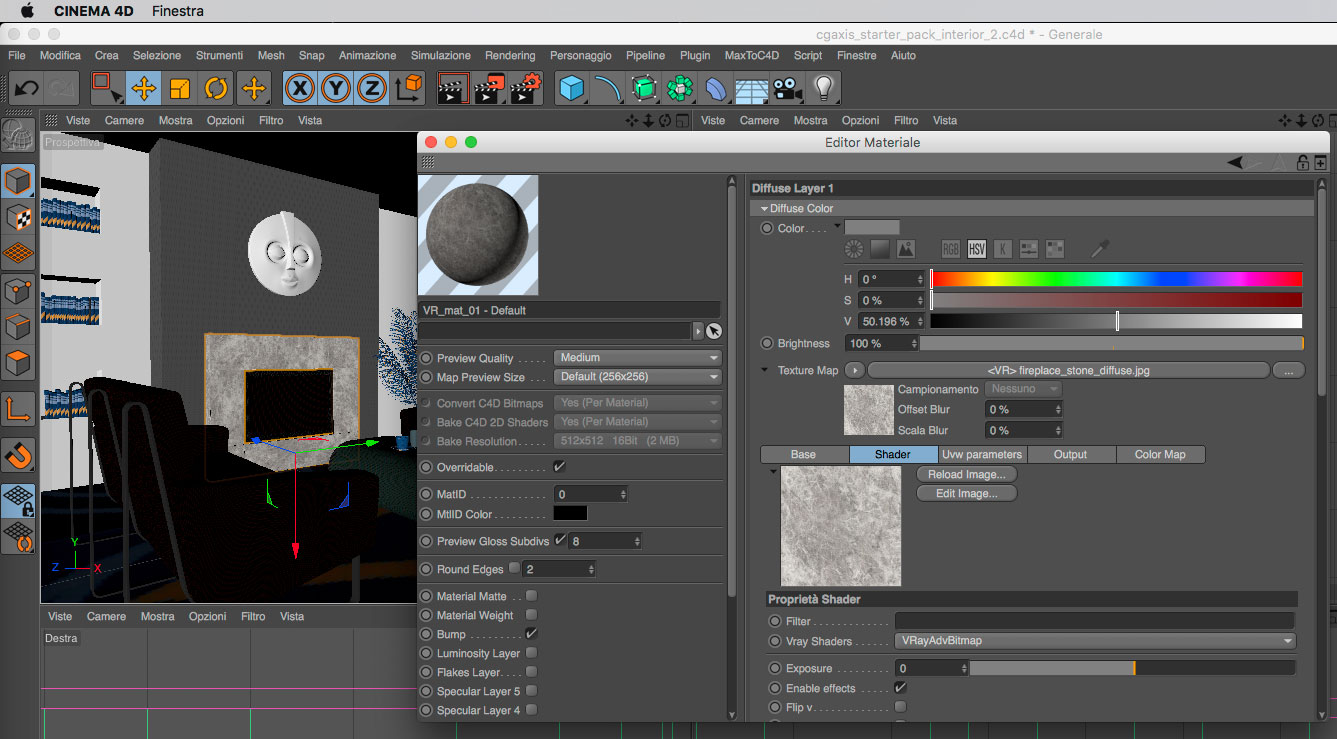This screenshot has height=739, width=1337.
Task: Toggle the Enable effects checkbox
Action: coord(900,688)
